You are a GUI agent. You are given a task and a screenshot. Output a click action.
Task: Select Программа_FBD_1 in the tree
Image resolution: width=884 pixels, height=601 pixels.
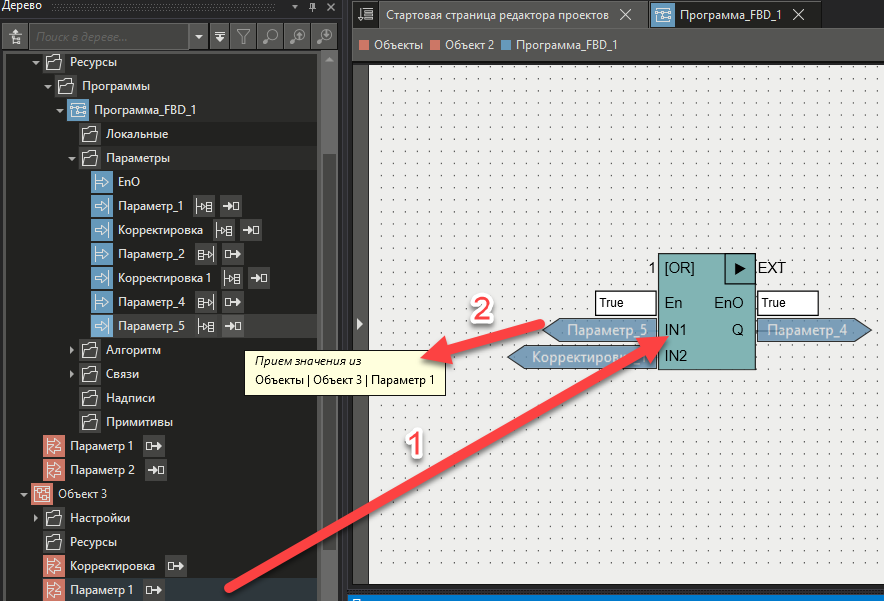click(x=145, y=110)
